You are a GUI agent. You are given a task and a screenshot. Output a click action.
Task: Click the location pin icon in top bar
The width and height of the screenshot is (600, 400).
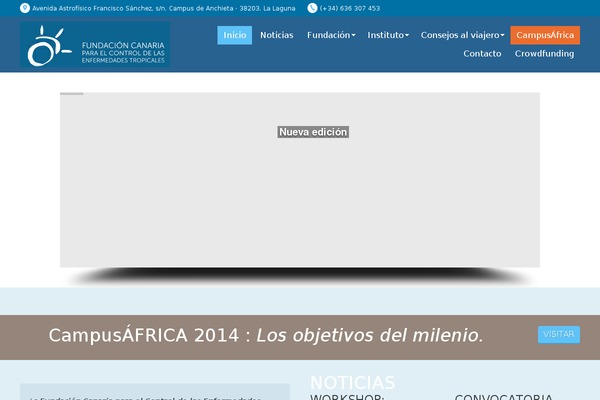tap(25, 8)
